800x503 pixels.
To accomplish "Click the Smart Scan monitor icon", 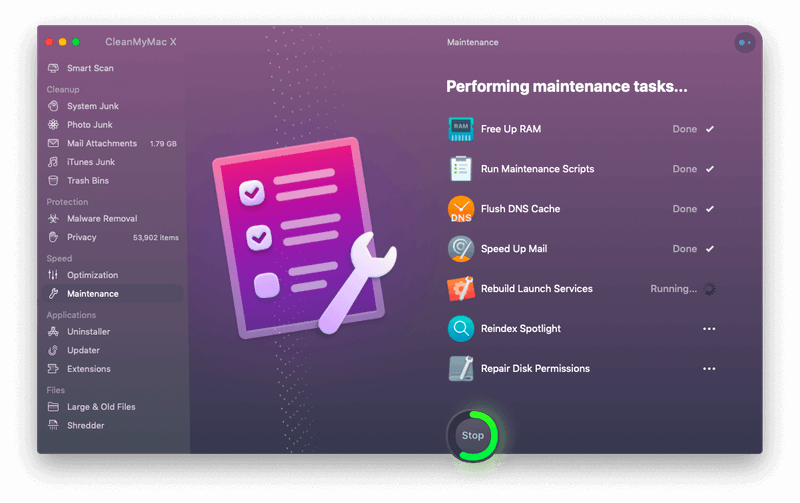I will [53, 68].
